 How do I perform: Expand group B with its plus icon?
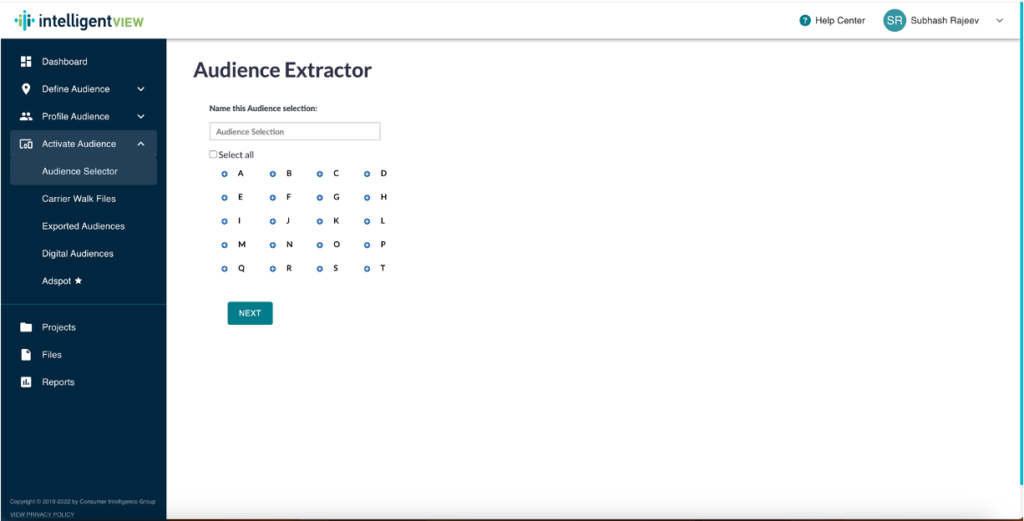click(273, 174)
